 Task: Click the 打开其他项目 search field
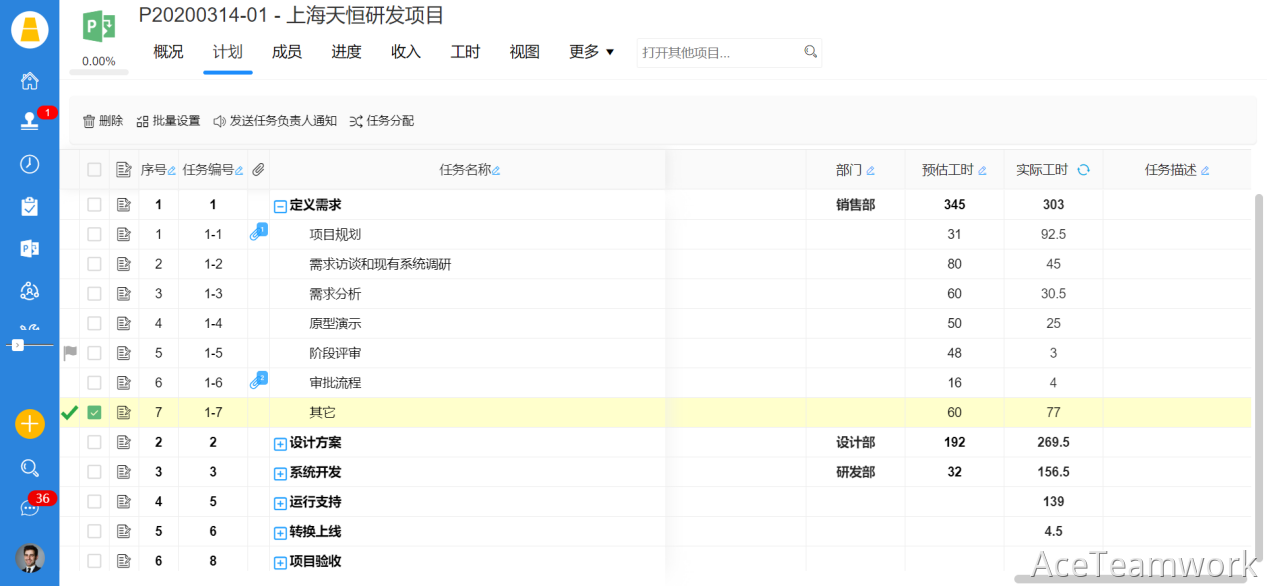click(720, 53)
